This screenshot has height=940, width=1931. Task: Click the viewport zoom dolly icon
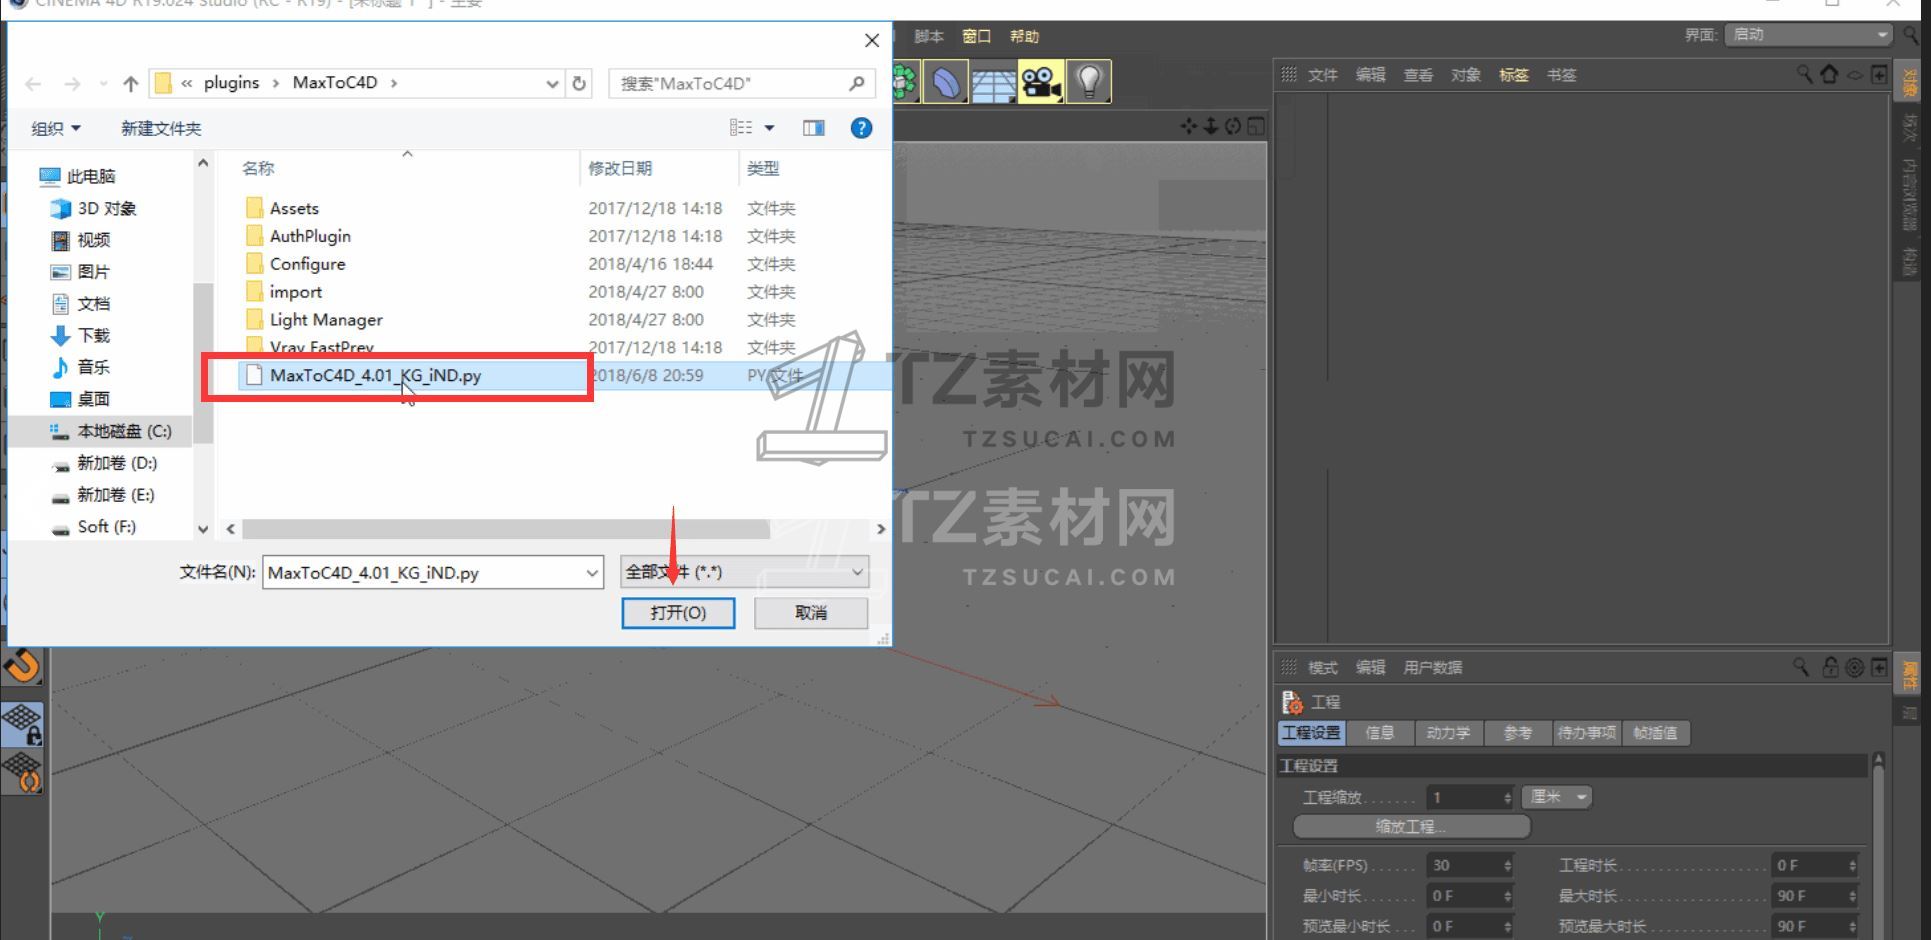[x=1210, y=126]
